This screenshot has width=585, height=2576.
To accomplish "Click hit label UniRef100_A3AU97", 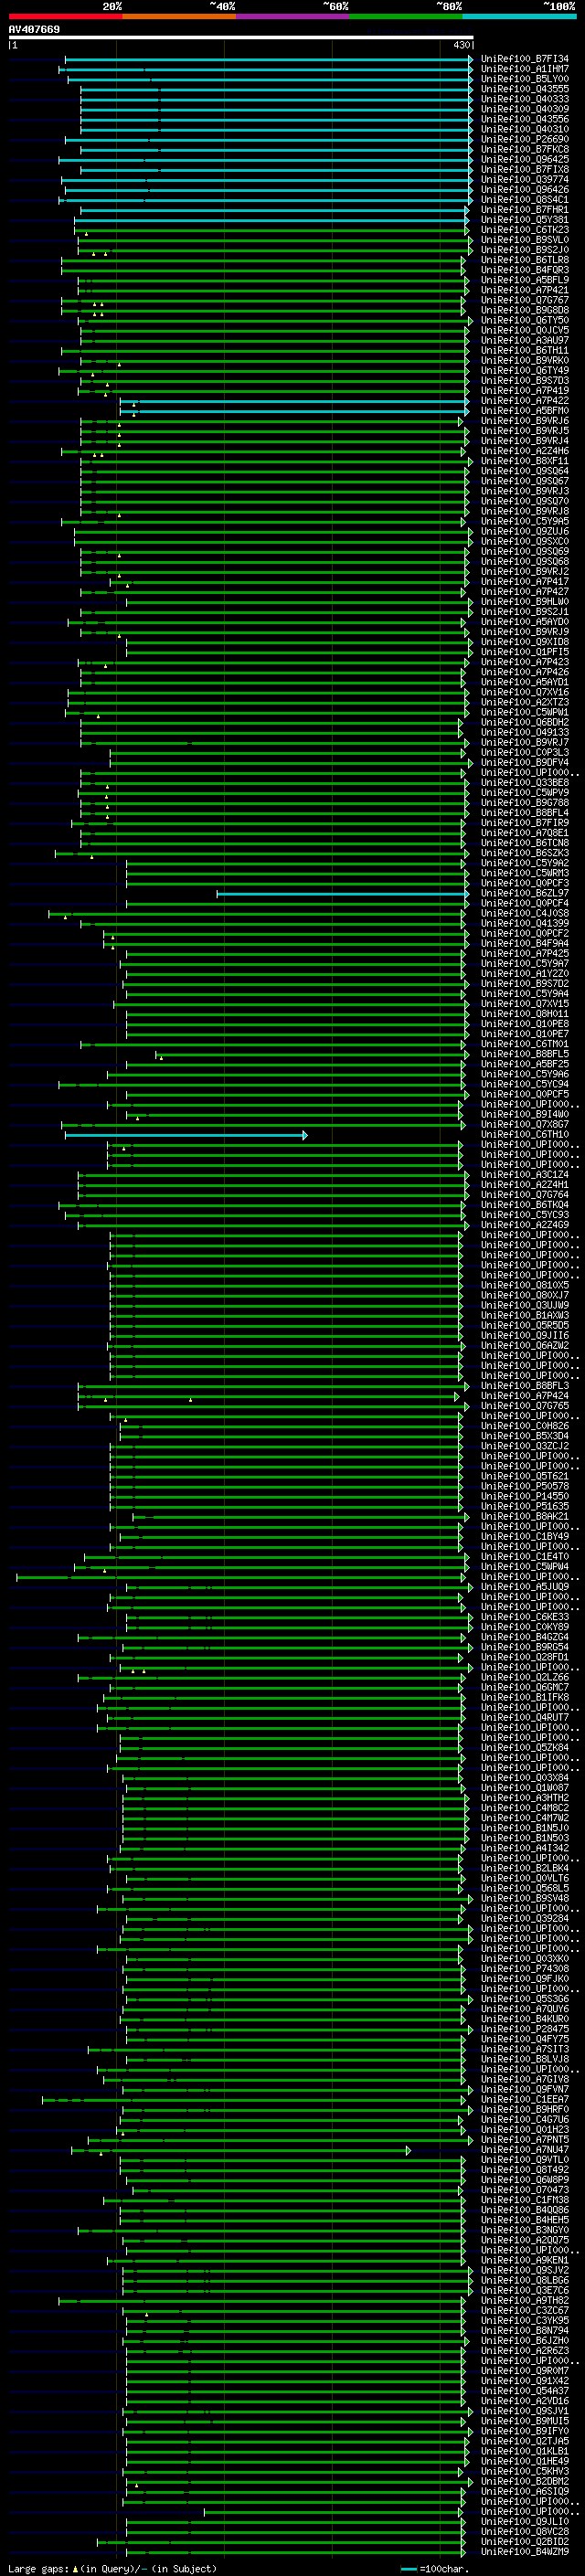I will click(x=525, y=340).
